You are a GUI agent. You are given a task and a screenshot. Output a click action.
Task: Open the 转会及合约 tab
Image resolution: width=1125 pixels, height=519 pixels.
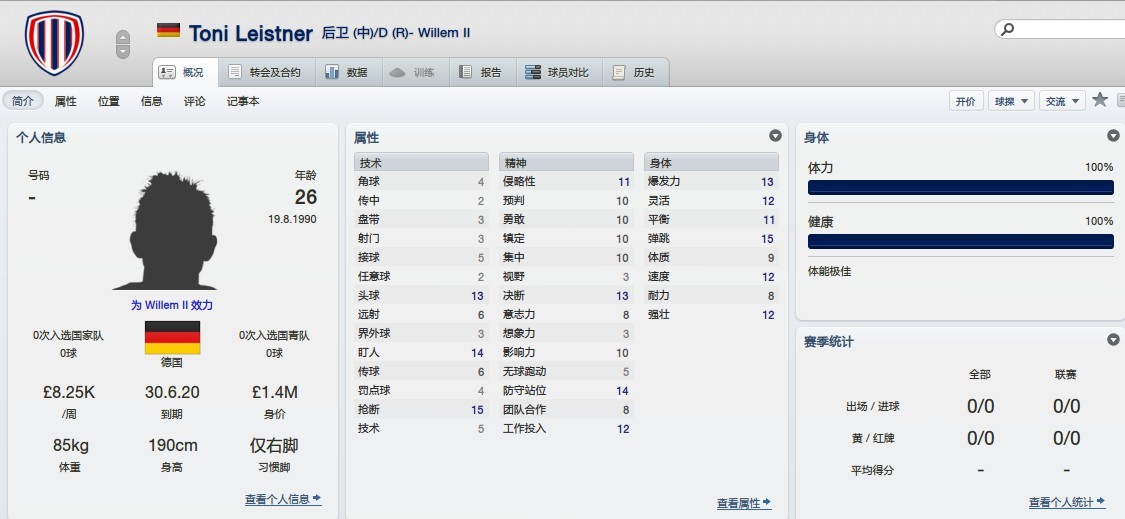tap(267, 73)
